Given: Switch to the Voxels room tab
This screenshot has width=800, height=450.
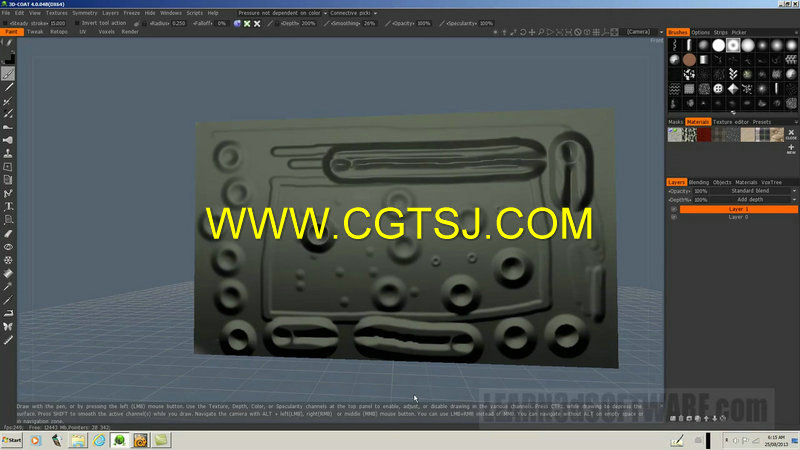Looking at the screenshot, I should [107, 32].
